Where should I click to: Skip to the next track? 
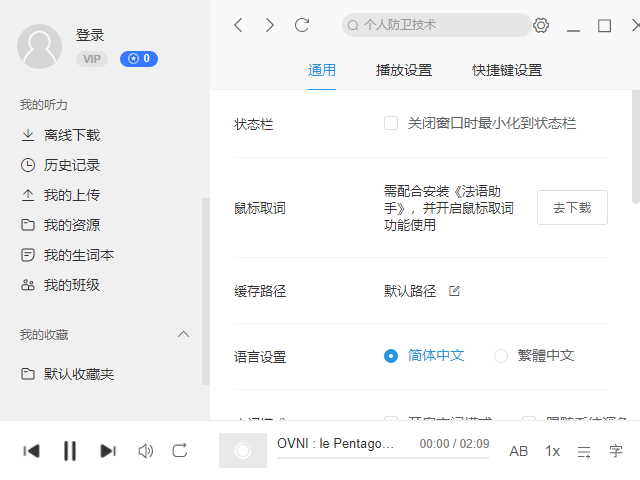tap(108, 451)
